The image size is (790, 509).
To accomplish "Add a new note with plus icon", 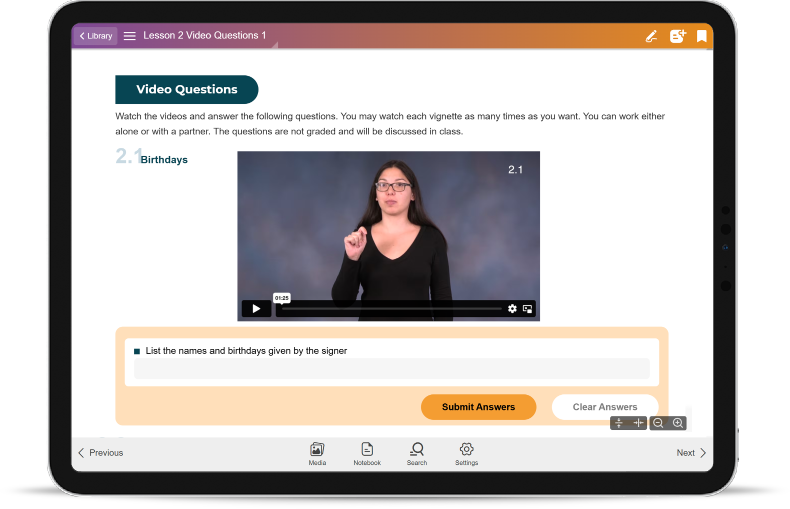I will coord(678,36).
